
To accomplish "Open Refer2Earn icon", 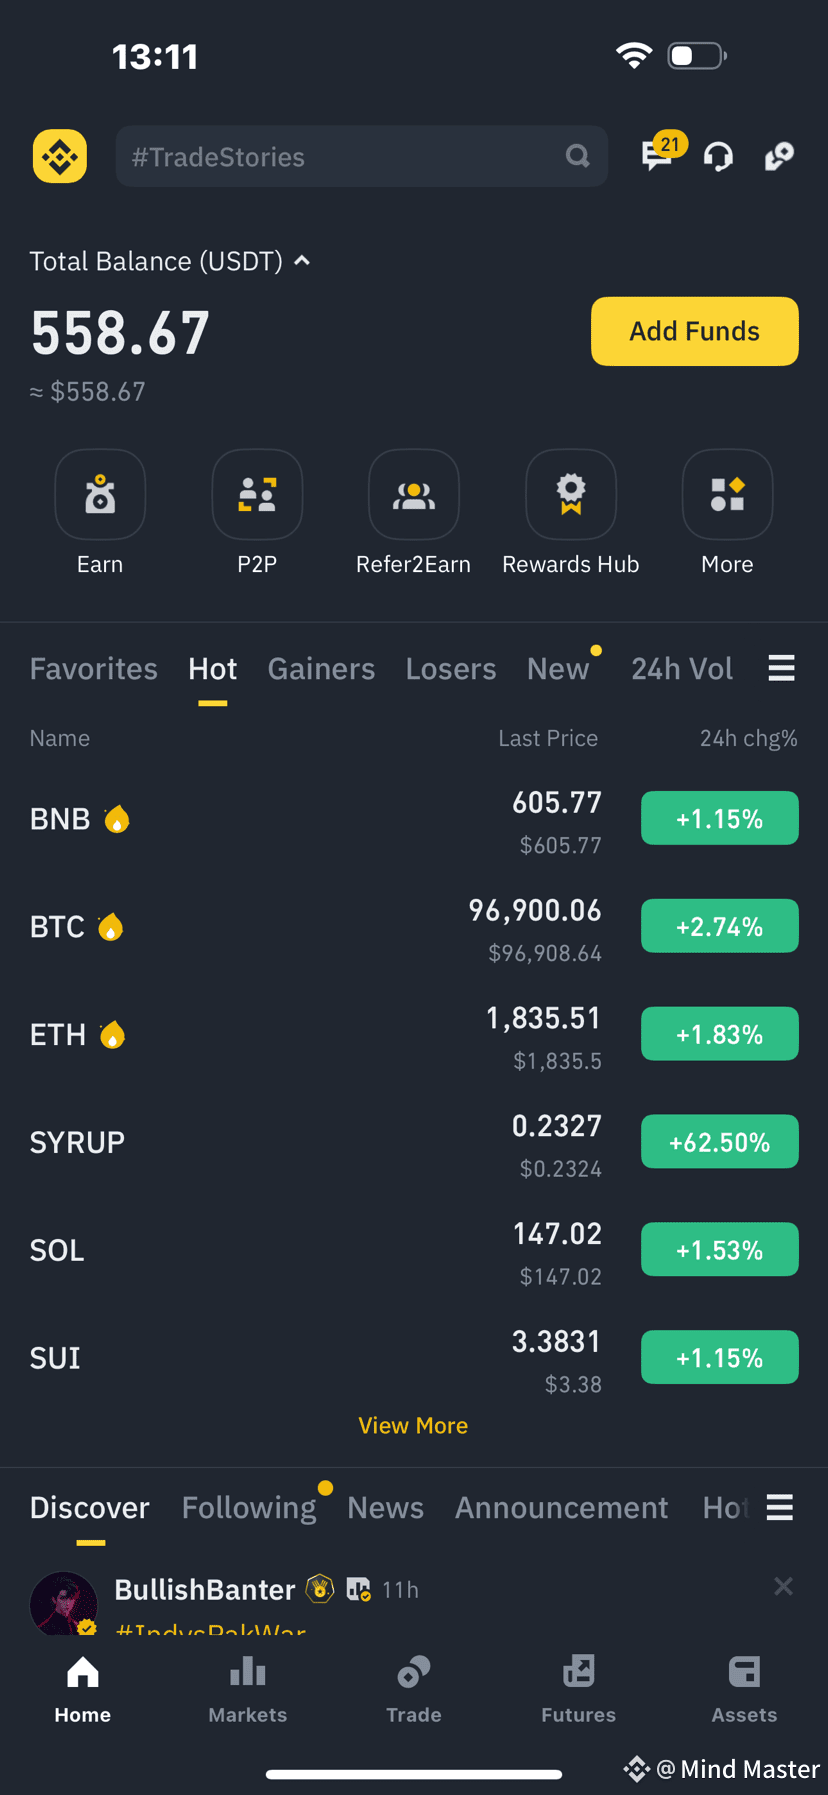I will (x=414, y=494).
